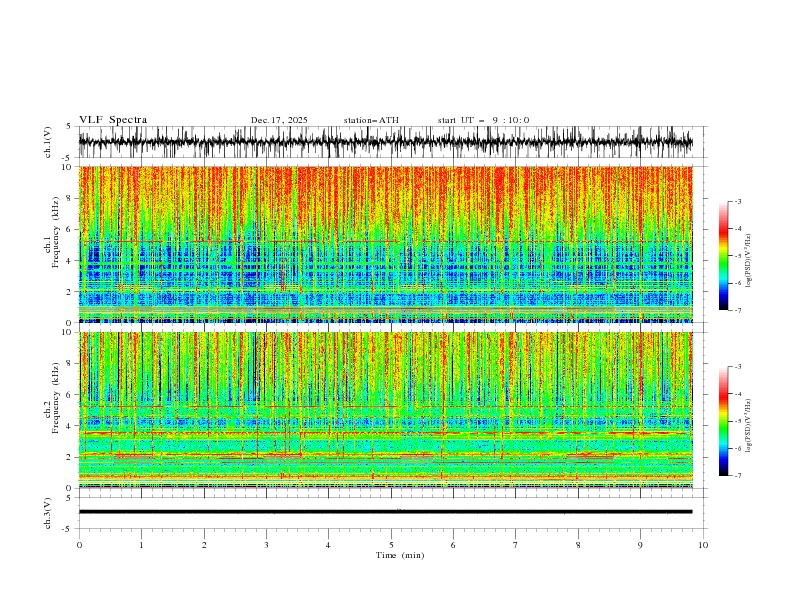The image size is (792, 612).
Task: Click the ch.3 flat voltage trace
Action: (x=385, y=512)
